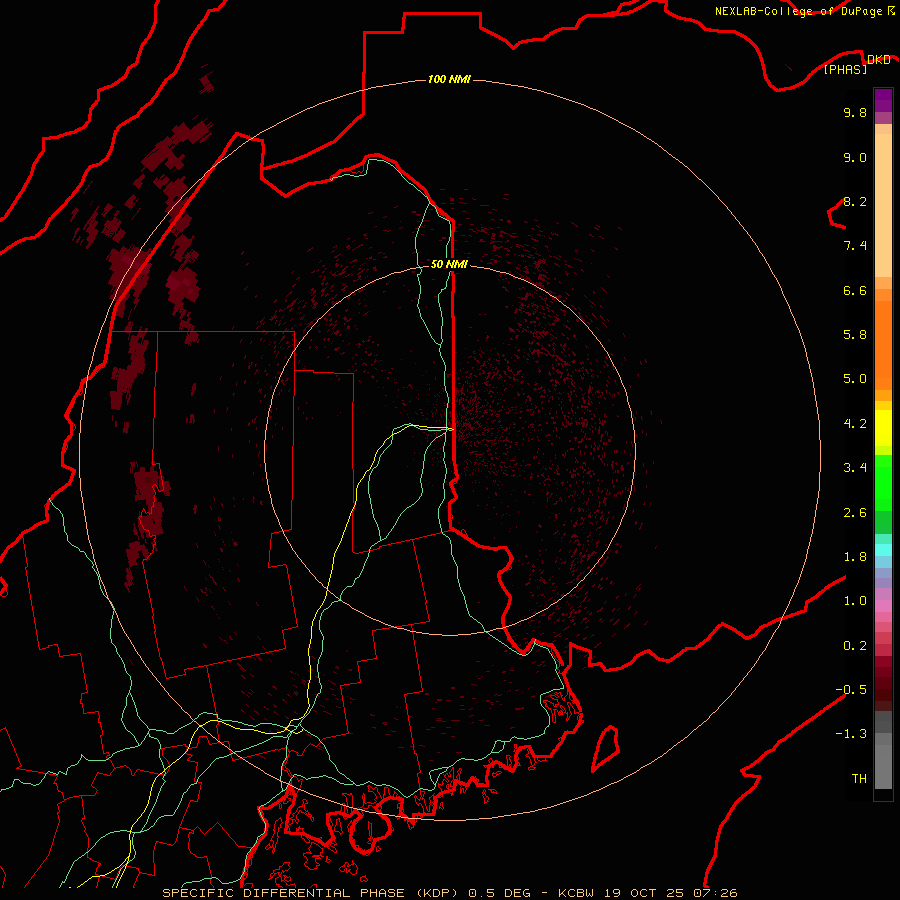Click the 8.2 scale value
Screen dimensions: 900x900
click(x=855, y=201)
